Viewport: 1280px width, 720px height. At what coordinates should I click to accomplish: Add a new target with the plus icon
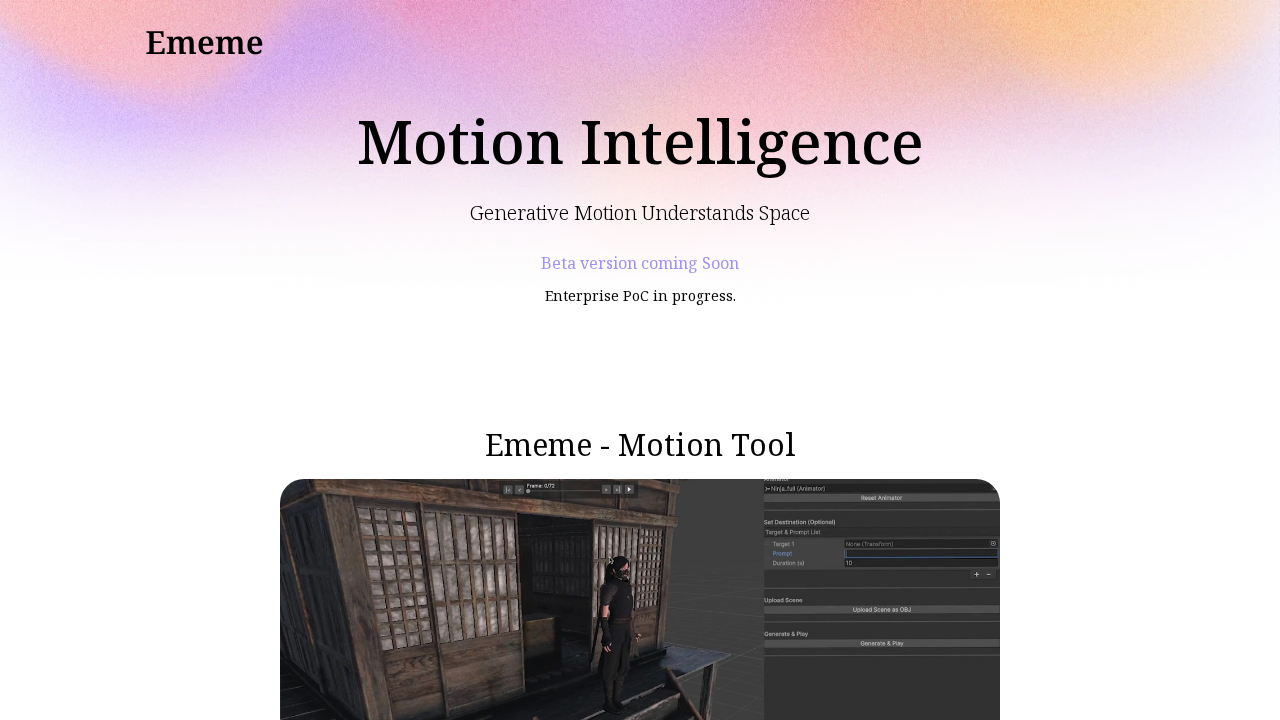976,574
